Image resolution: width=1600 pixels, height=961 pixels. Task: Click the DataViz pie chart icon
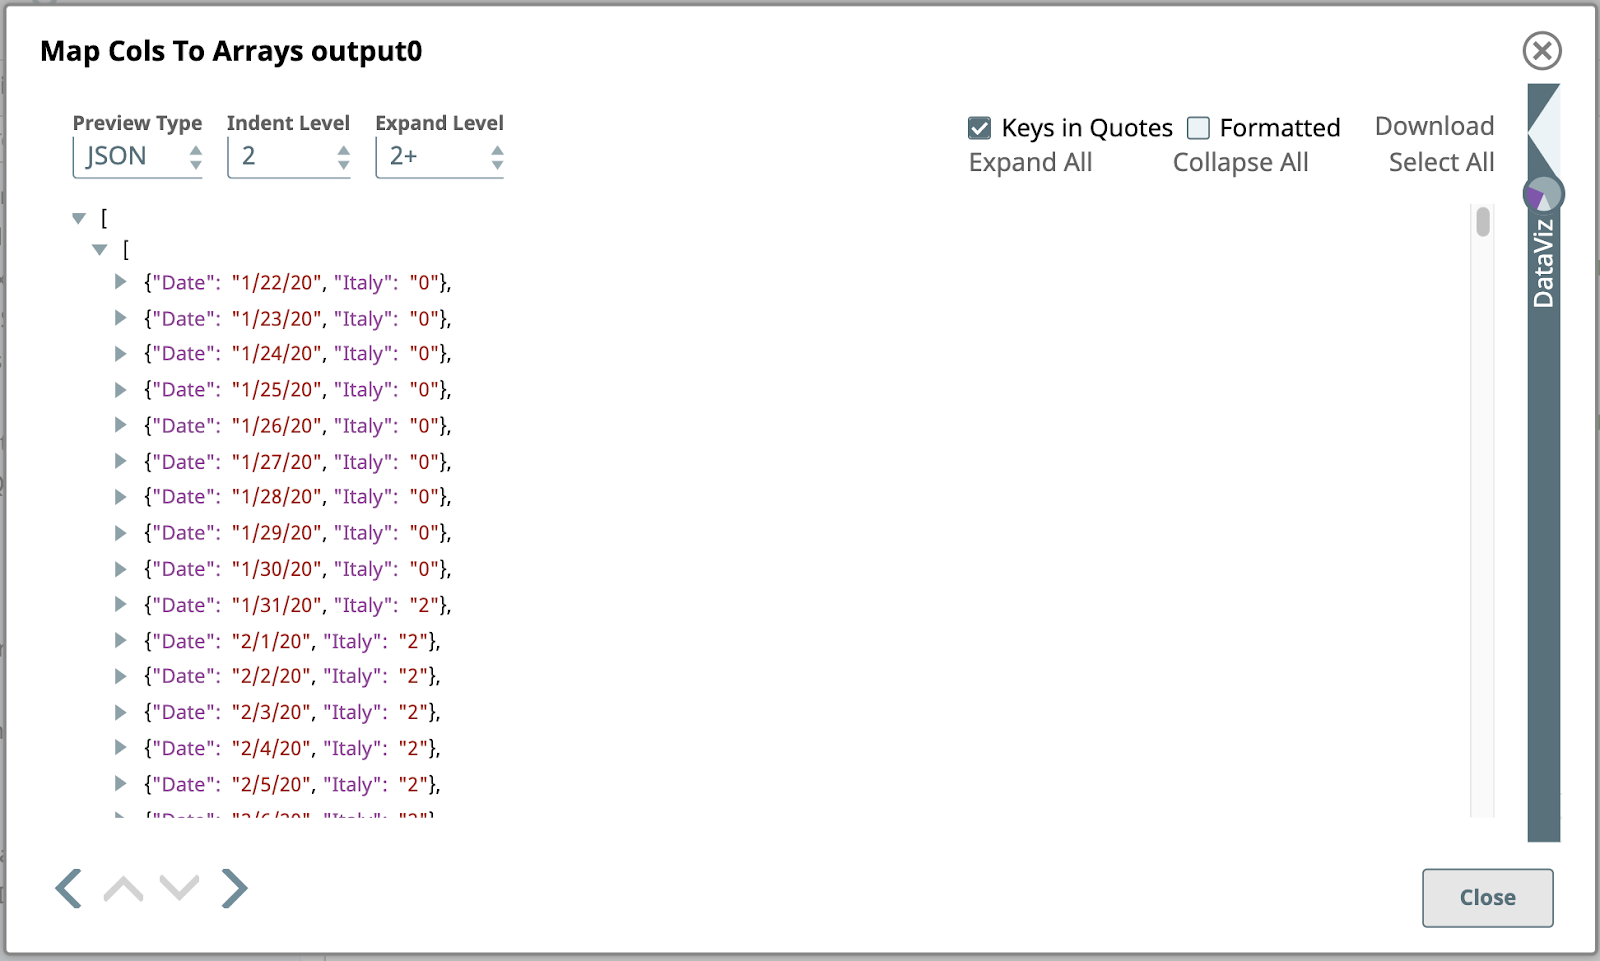(1543, 194)
